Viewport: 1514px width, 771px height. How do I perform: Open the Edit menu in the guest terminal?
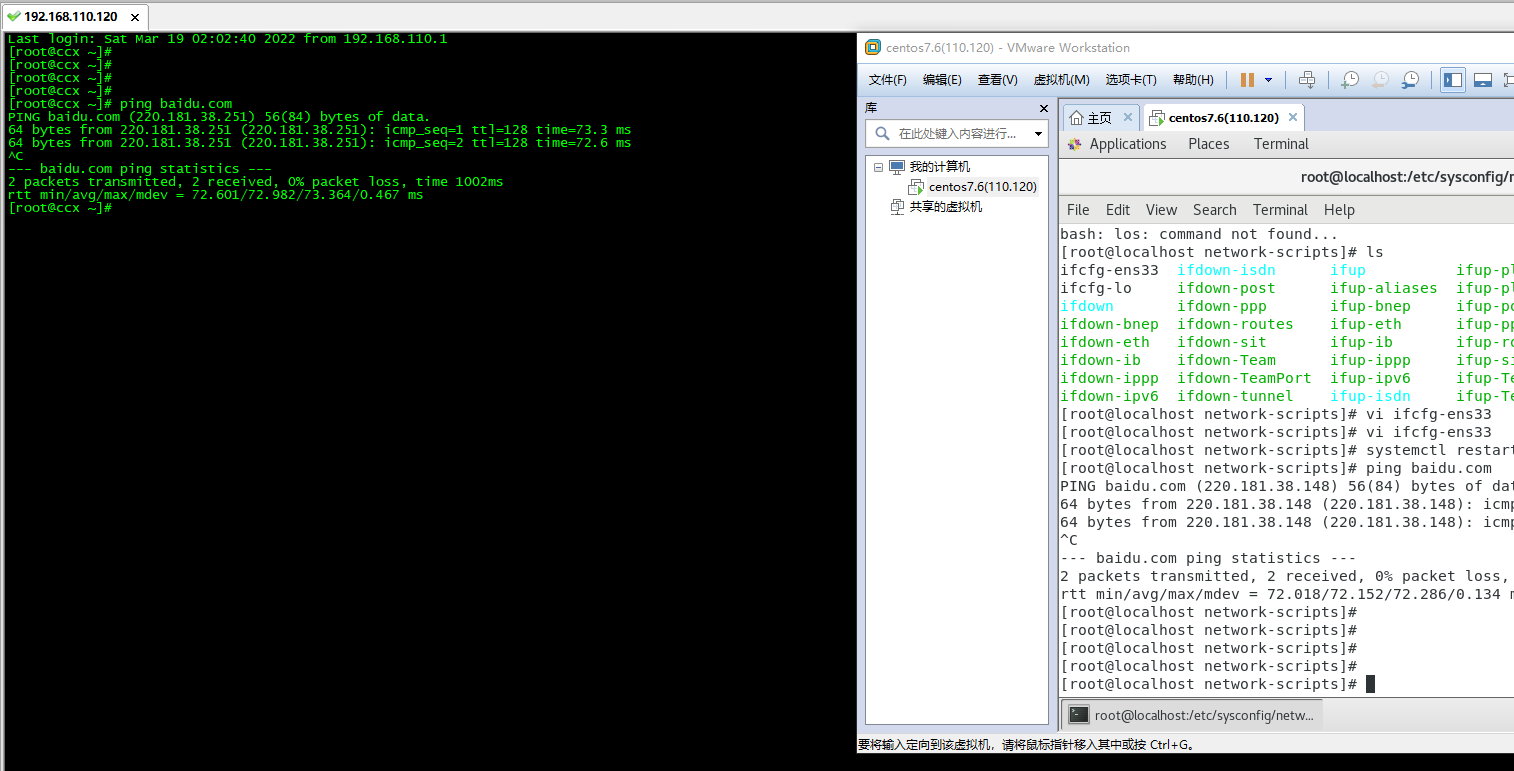[x=1118, y=210]
